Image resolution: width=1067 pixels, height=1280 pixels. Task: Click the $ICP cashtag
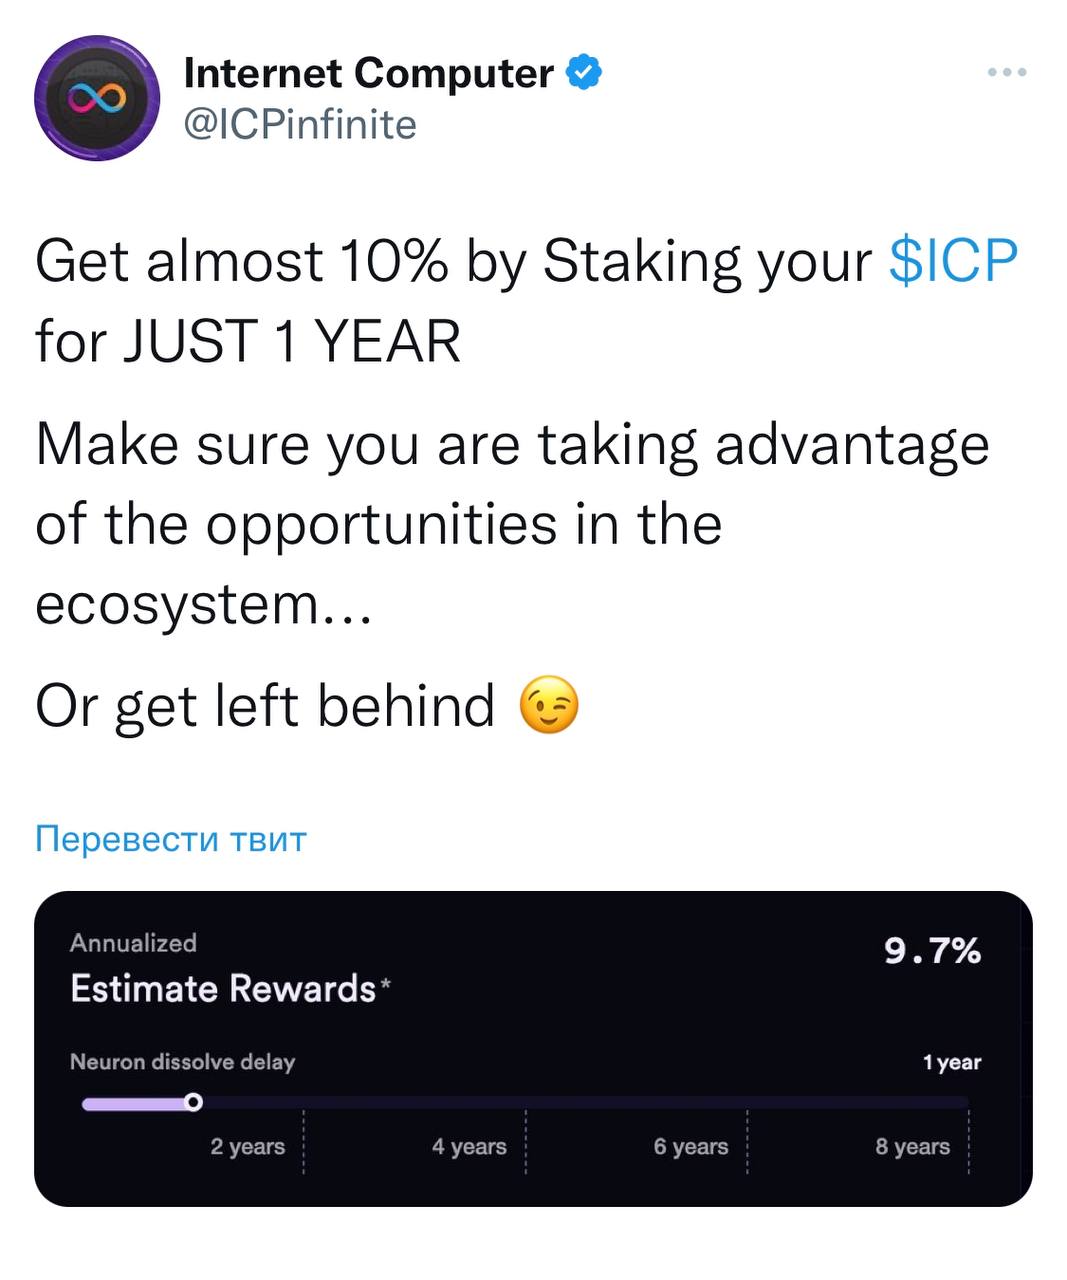coord(952,262)
